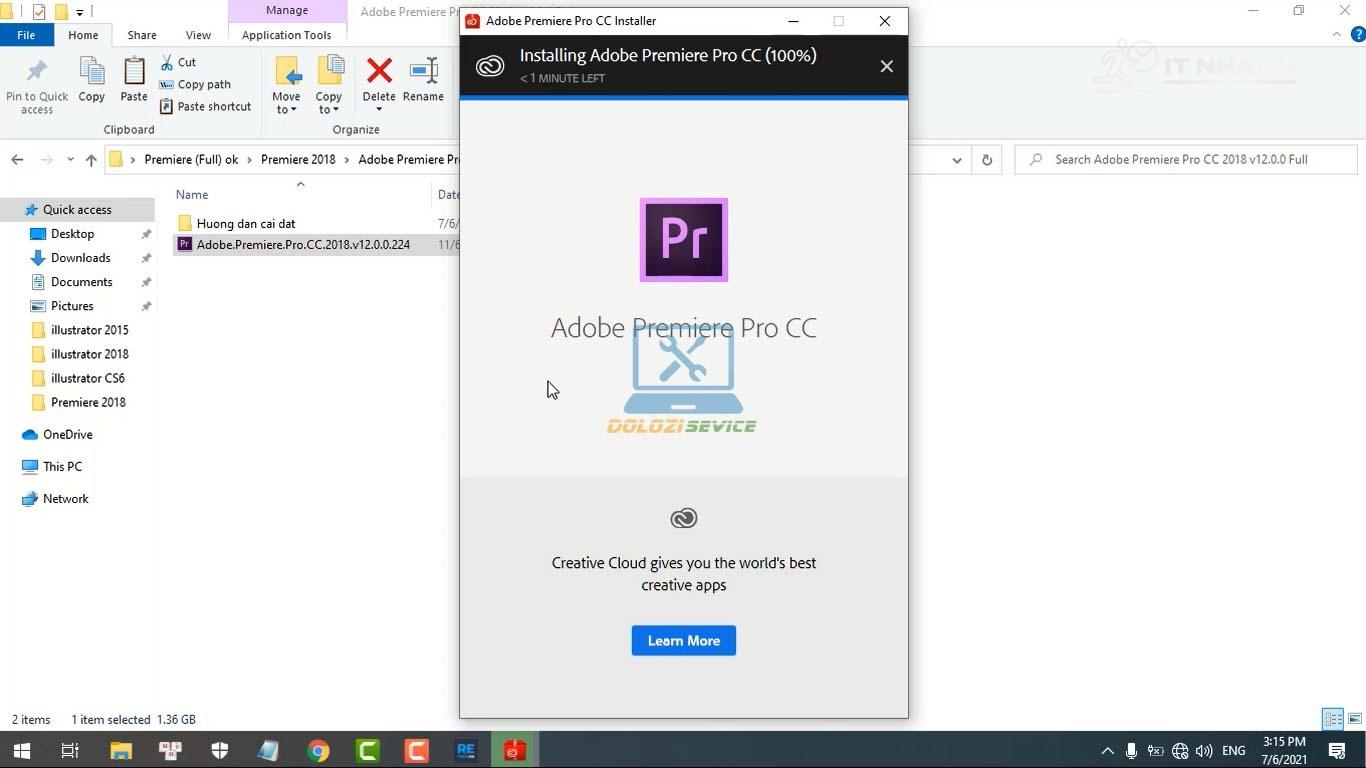Click the Learn More button
Image resolution: width=1366 pixels, height=768 pixels.
(683, 641)
